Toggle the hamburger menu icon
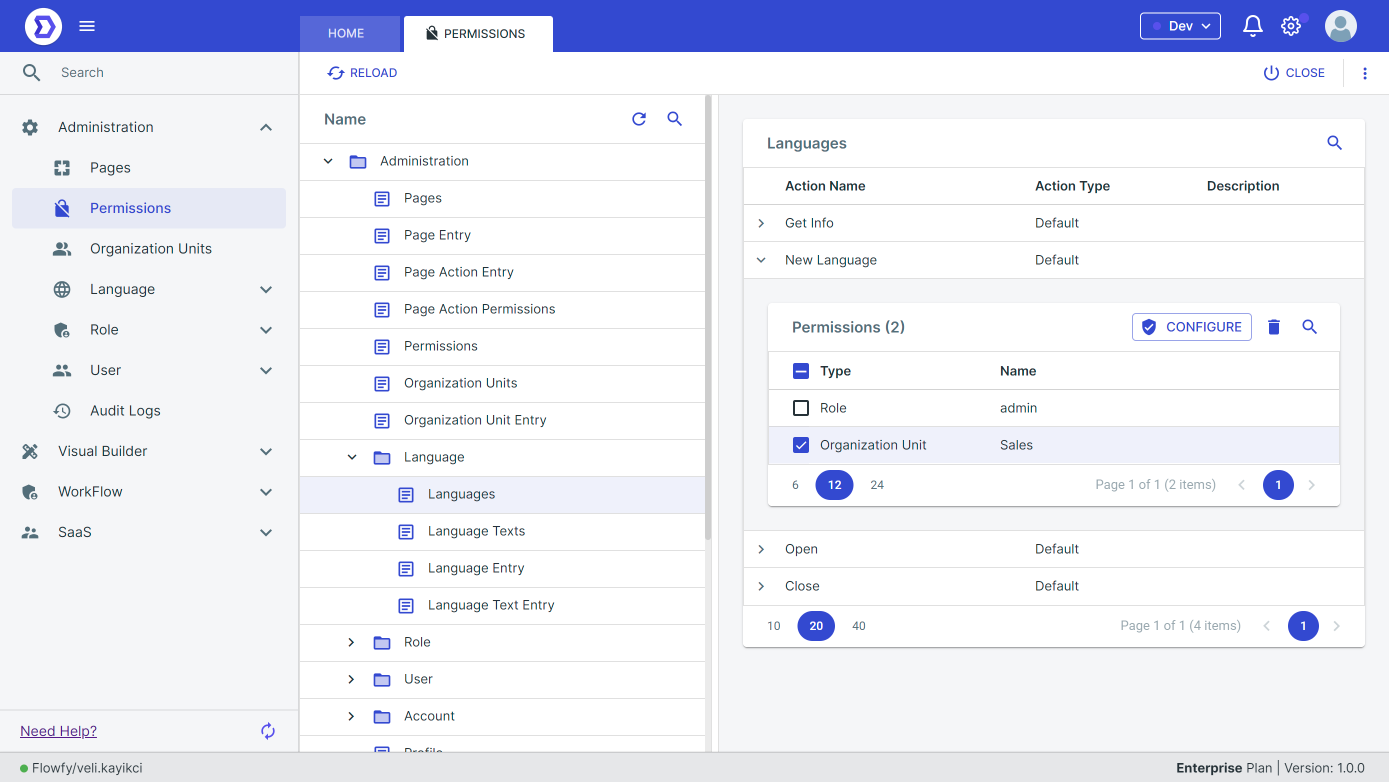 coord(87,26)
